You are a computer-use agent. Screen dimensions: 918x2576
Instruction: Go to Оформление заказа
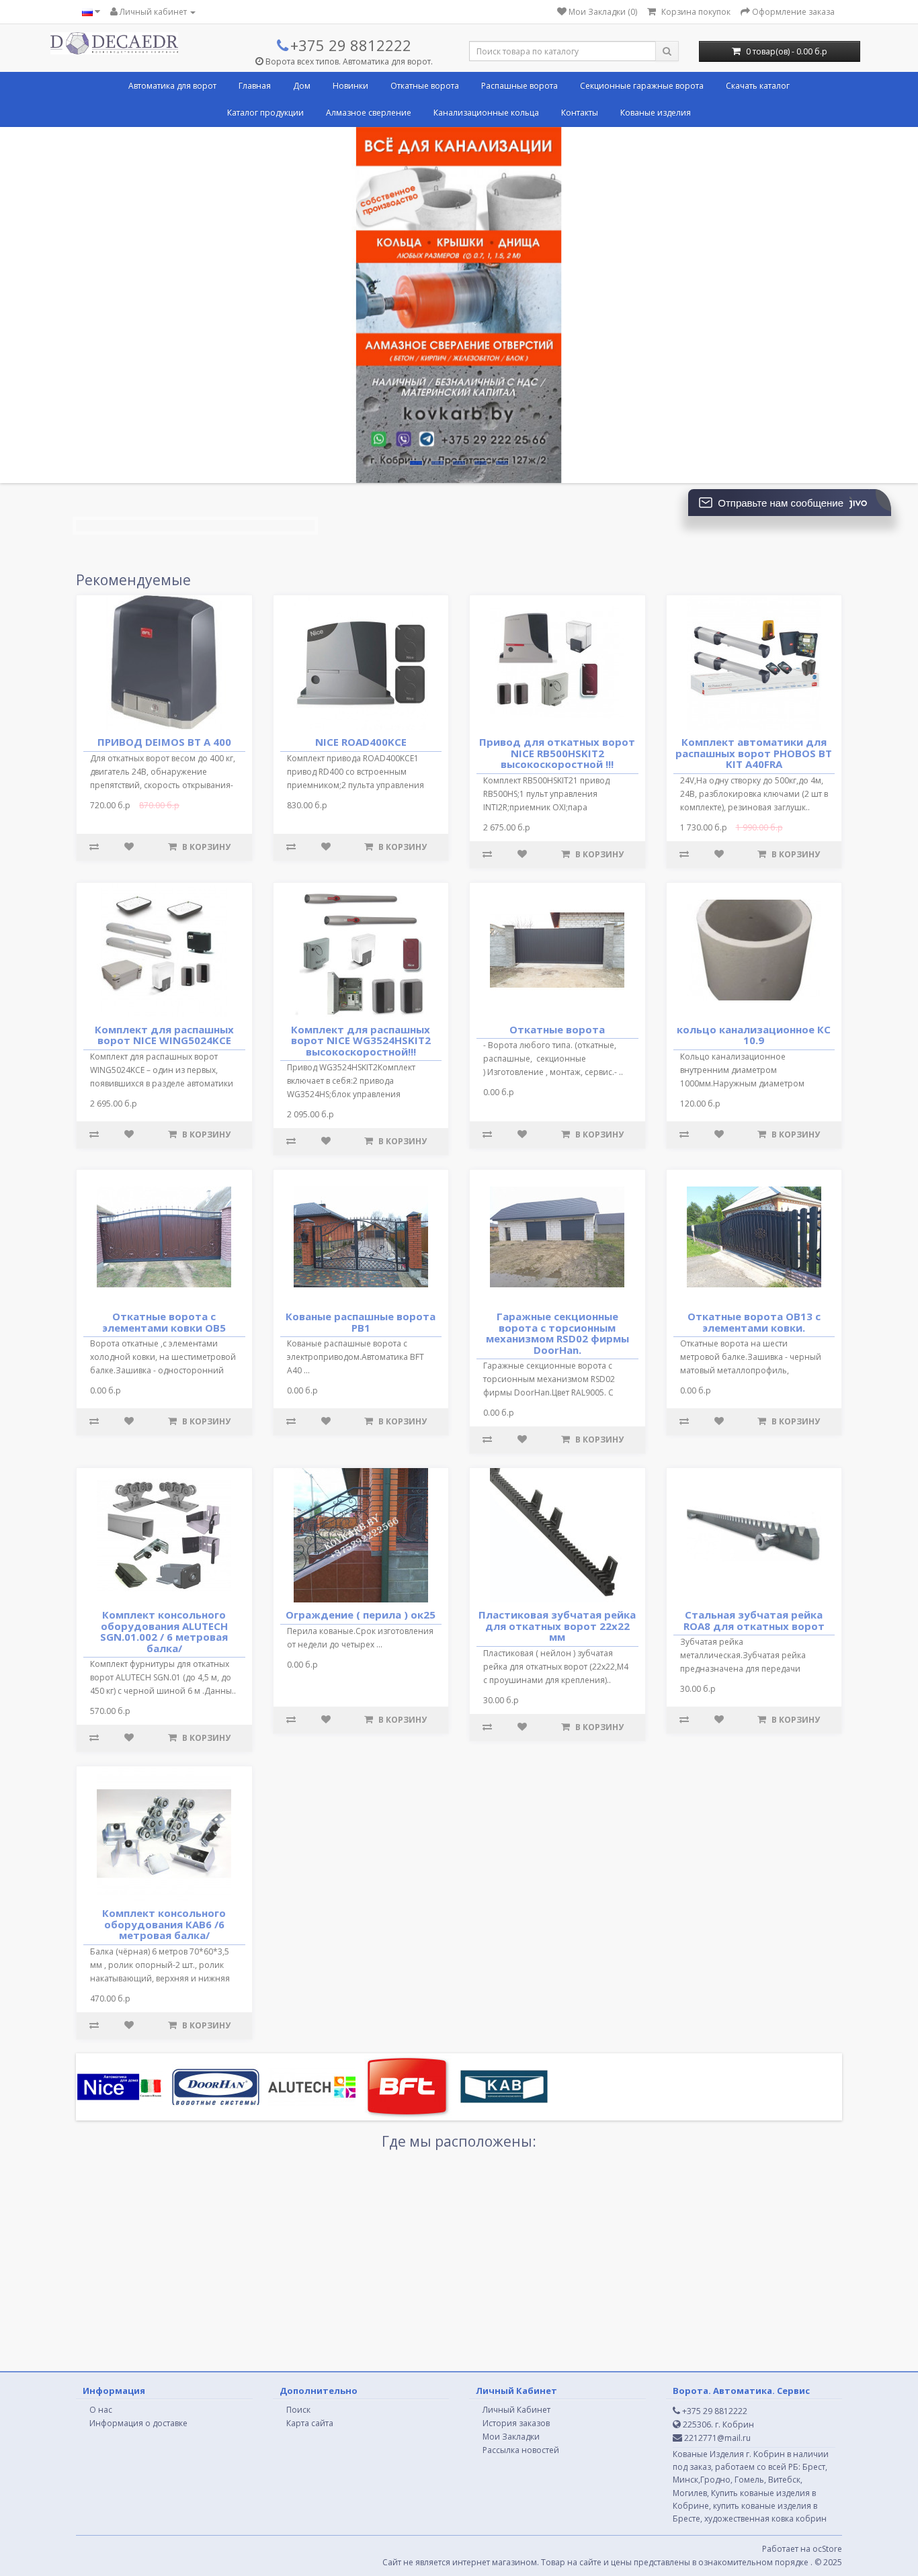787,12
